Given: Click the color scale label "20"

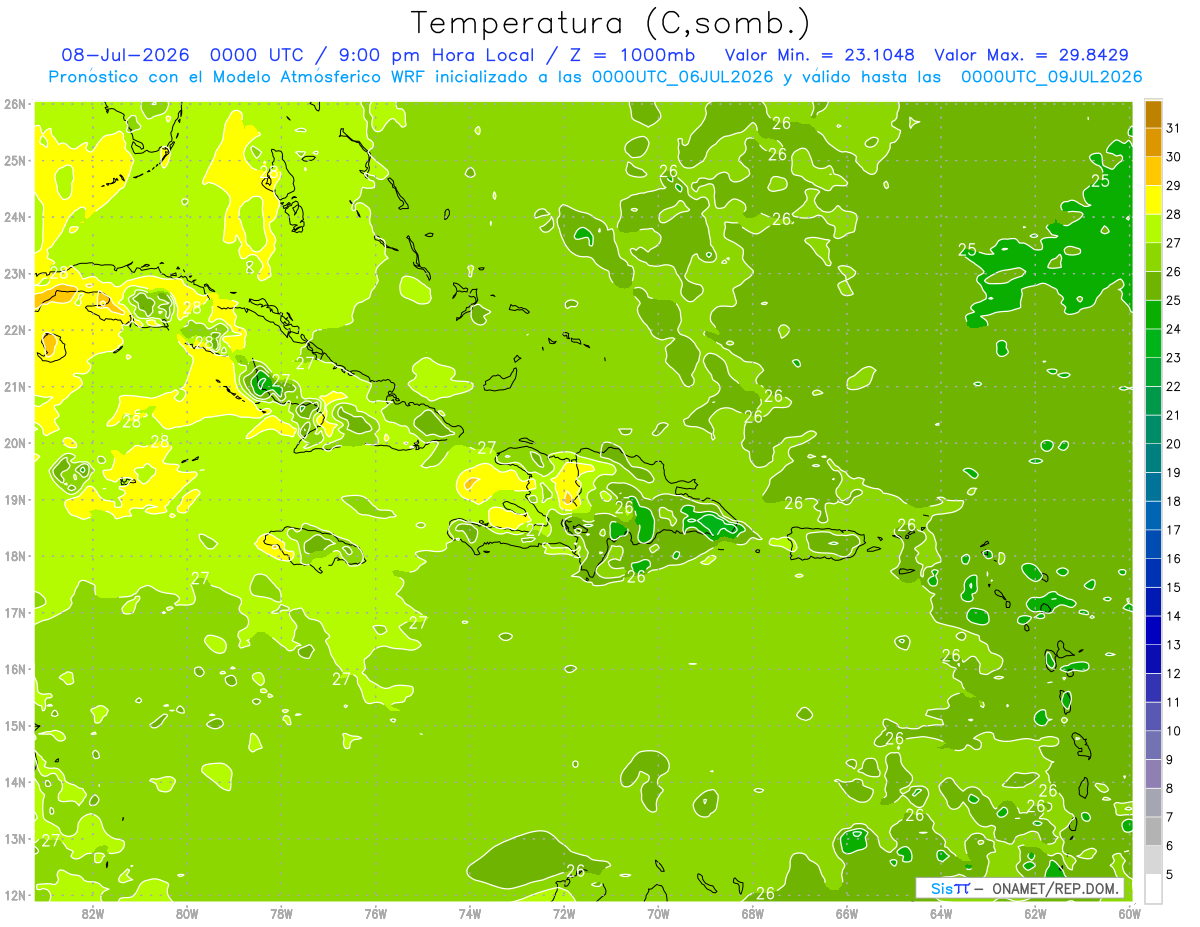Looking at the screenshot, I should [x=1174, y=444].
